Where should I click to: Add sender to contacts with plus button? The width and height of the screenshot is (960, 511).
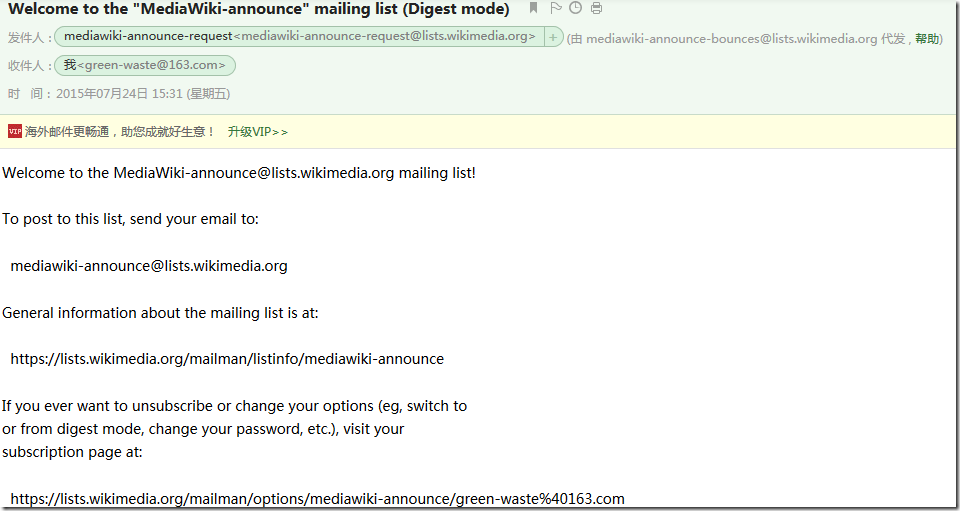point(553,37)
